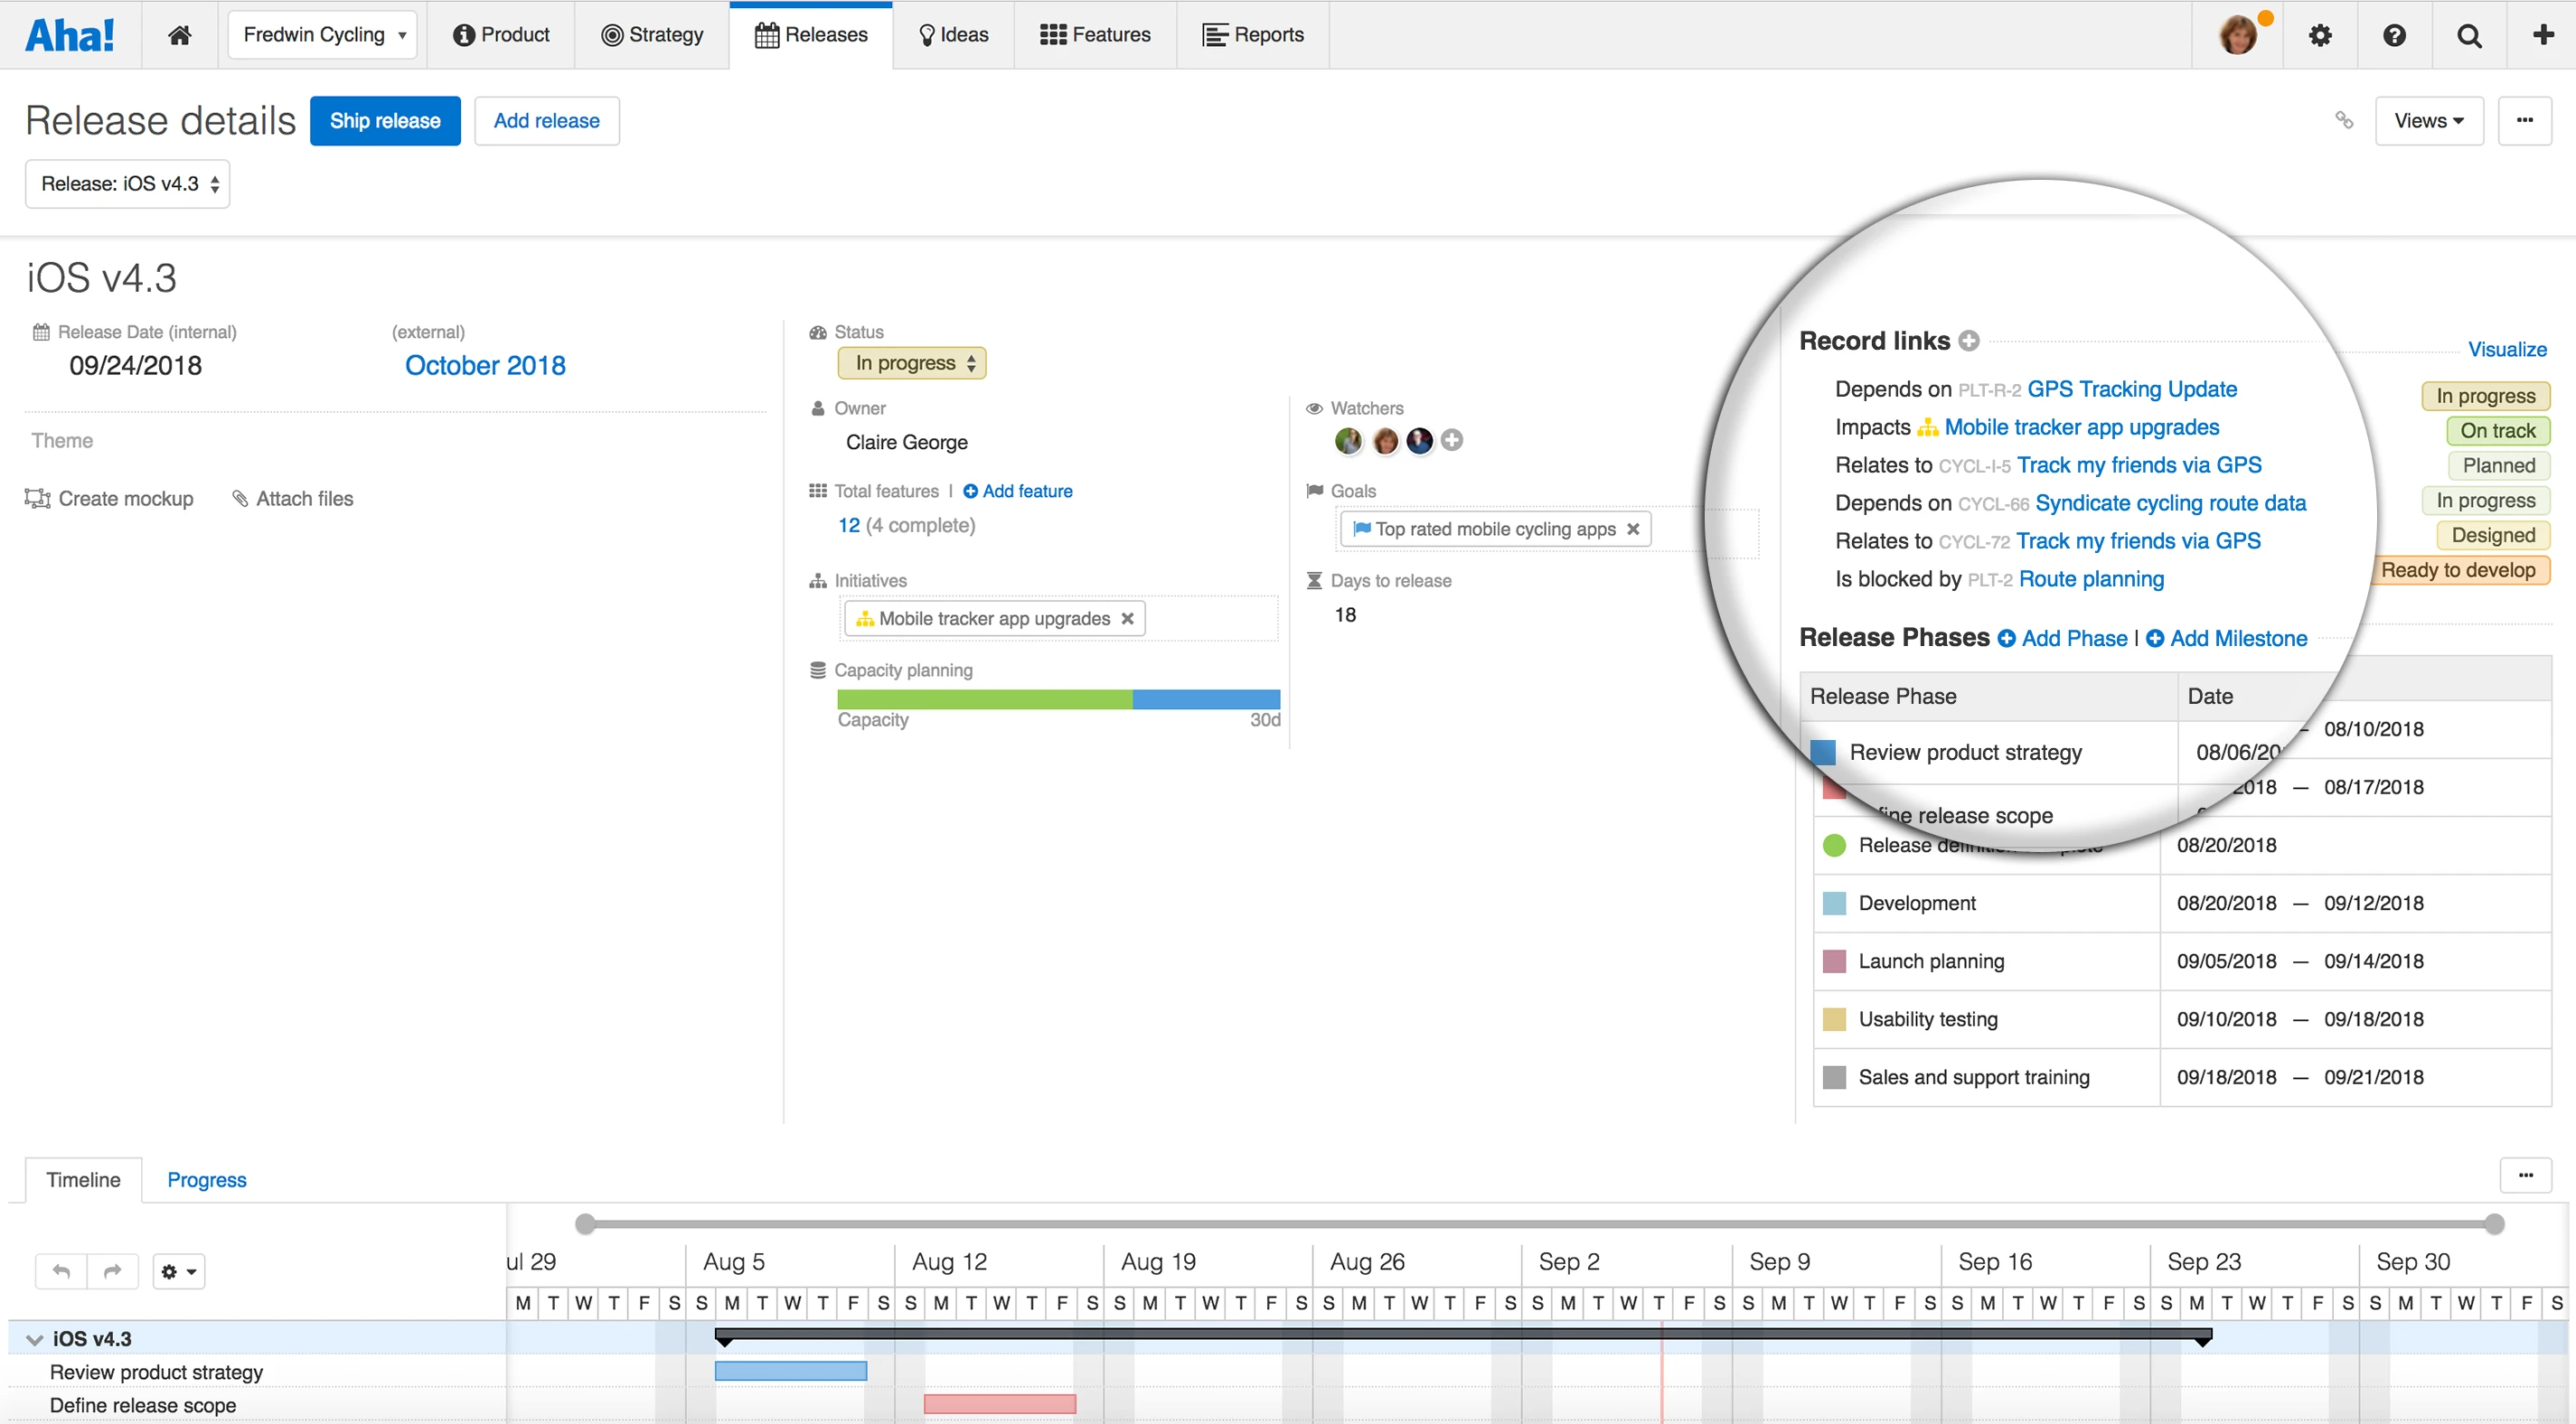Remove the Top rated mobile cycling apps goal
2576x1424 pixels.
point(1633,529)
